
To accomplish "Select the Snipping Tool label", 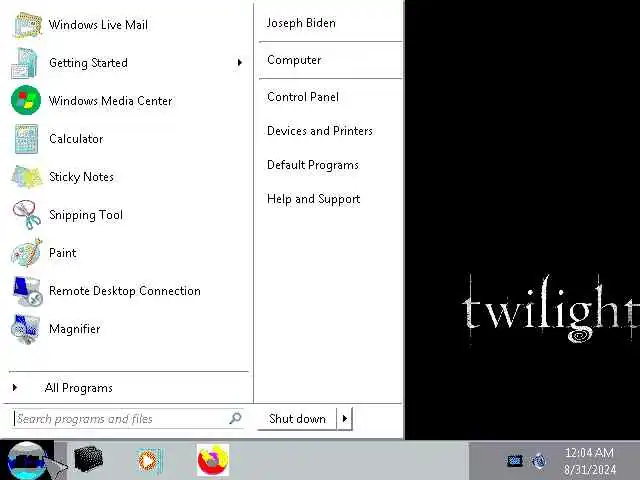I will [86, 215].
